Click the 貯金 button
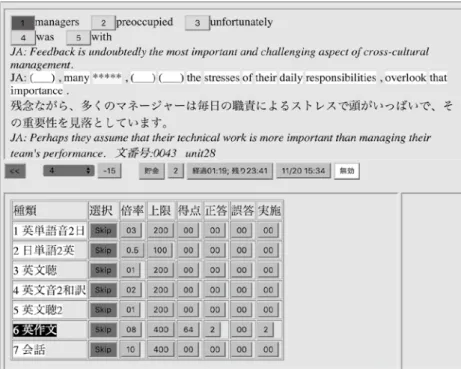461x369 pixels. coord(152,171)
